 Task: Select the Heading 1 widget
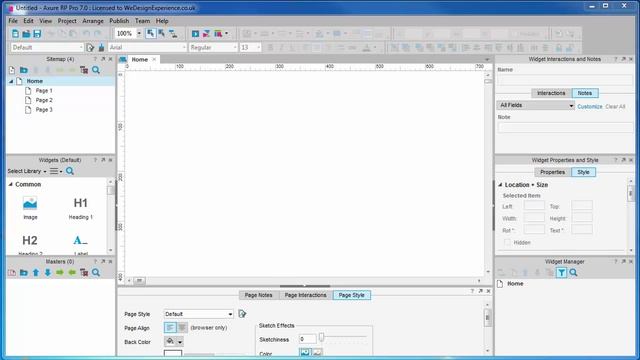click(x=81, y=208)
